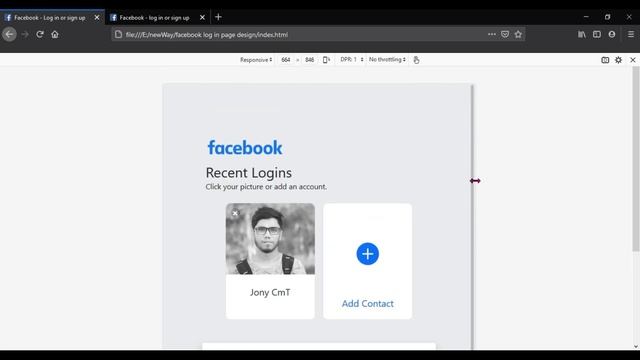Open the Responsive device dropdown
Image resolution: width=640 pixels, height=360 pixels.
[256, 60]
